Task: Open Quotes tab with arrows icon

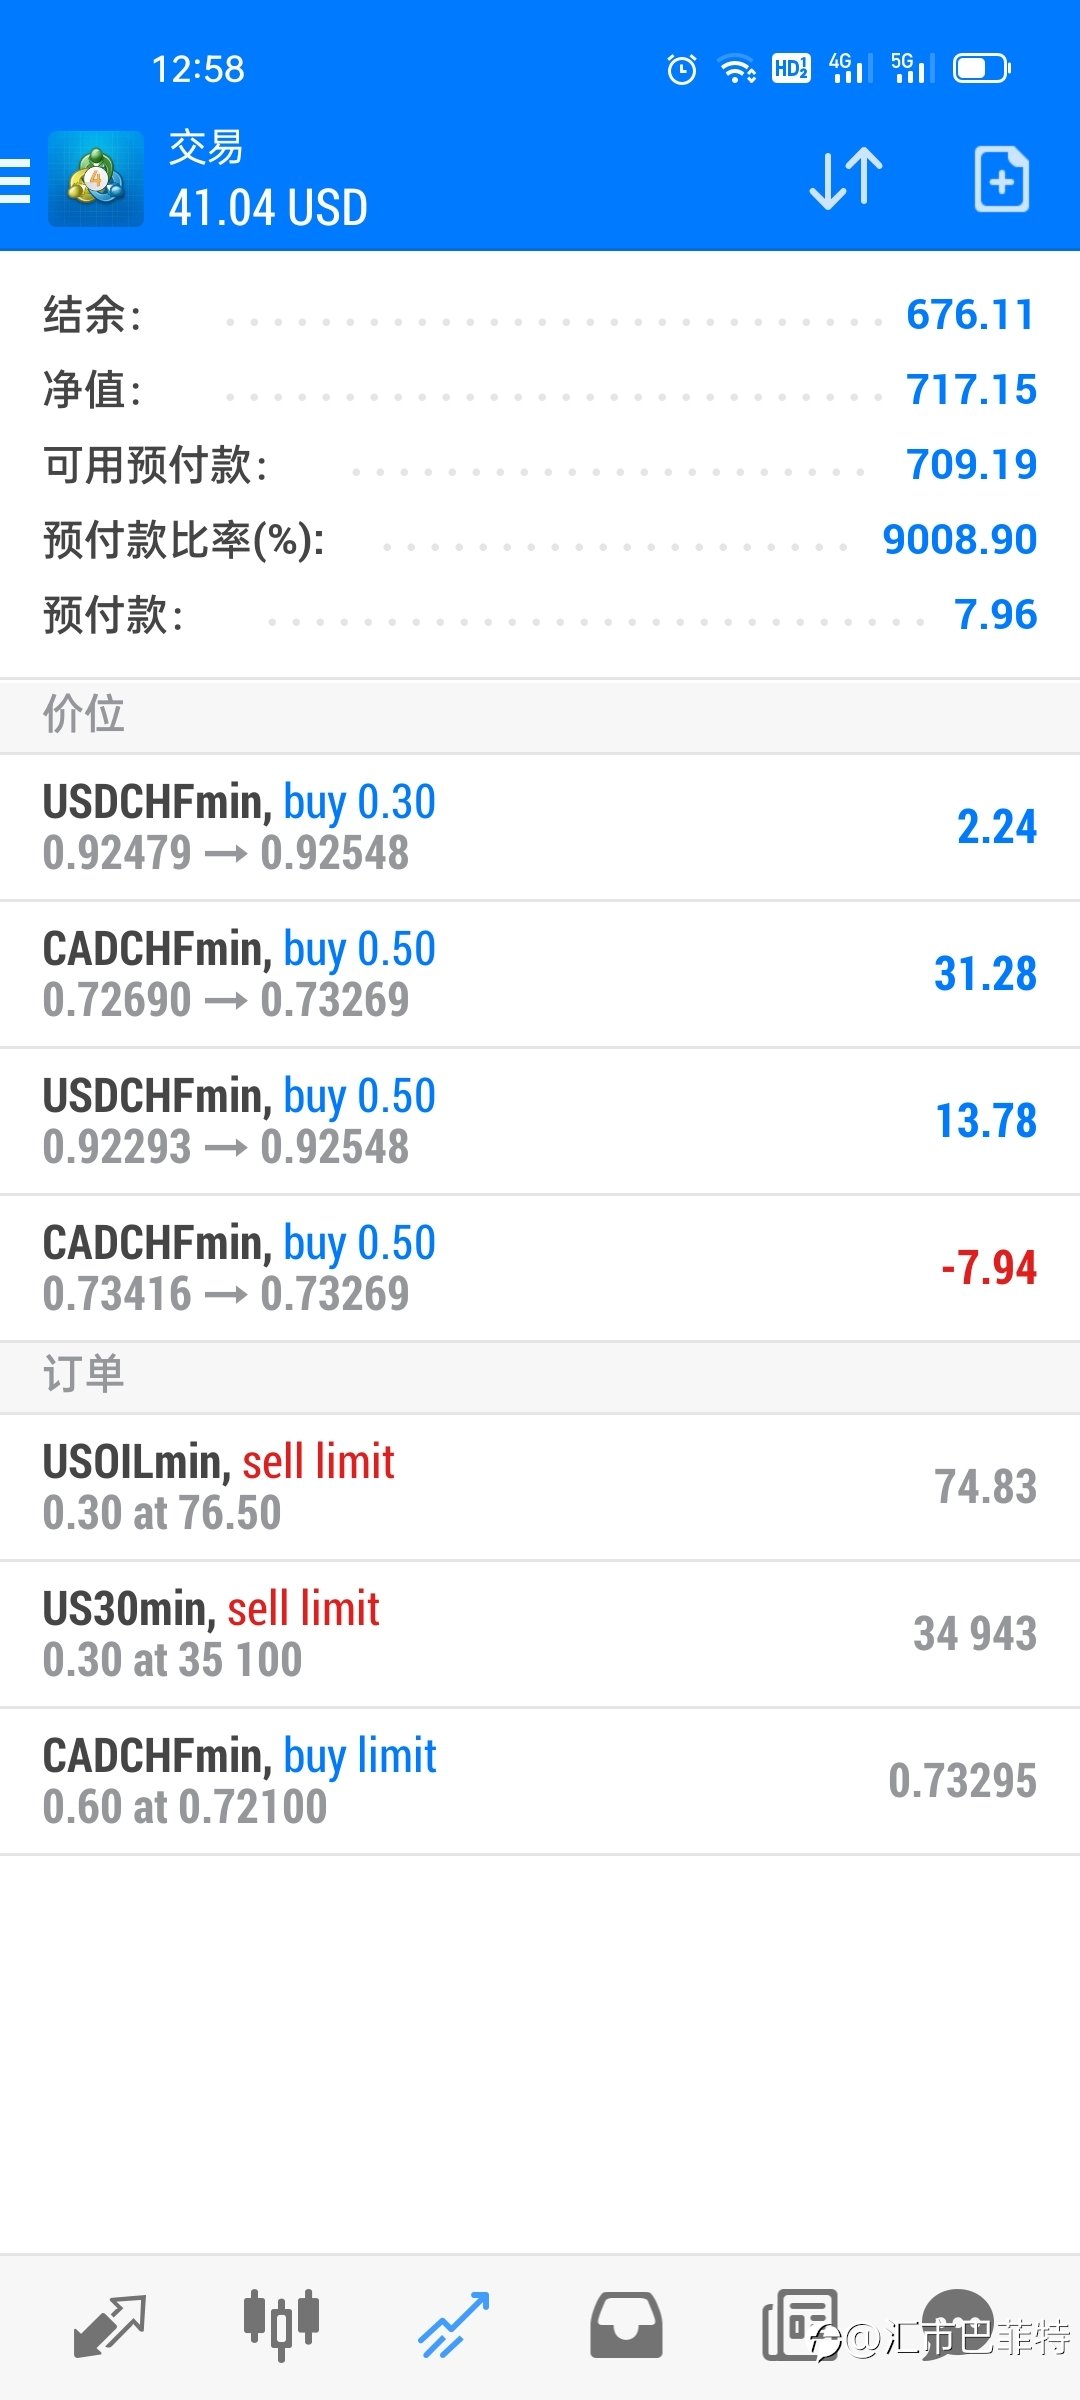Action: point(110,2326)
